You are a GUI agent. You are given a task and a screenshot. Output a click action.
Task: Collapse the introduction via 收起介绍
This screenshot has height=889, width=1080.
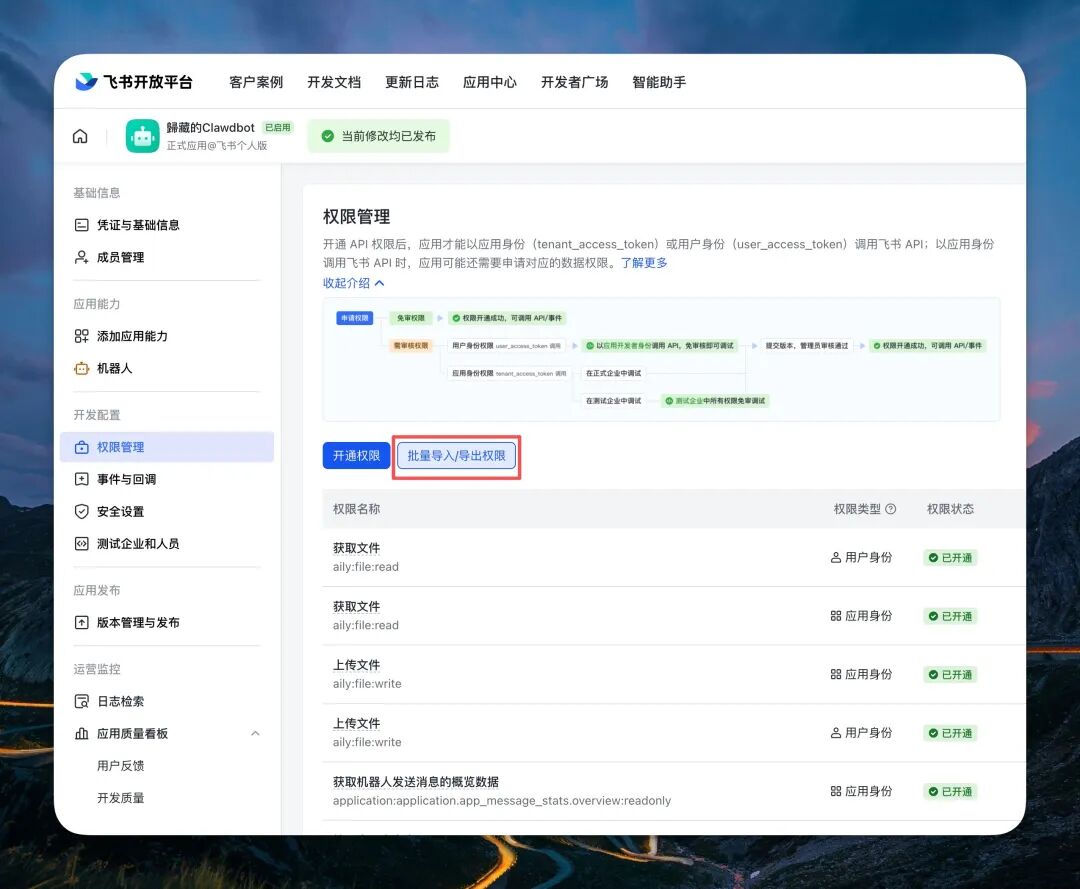coord(346,282)
